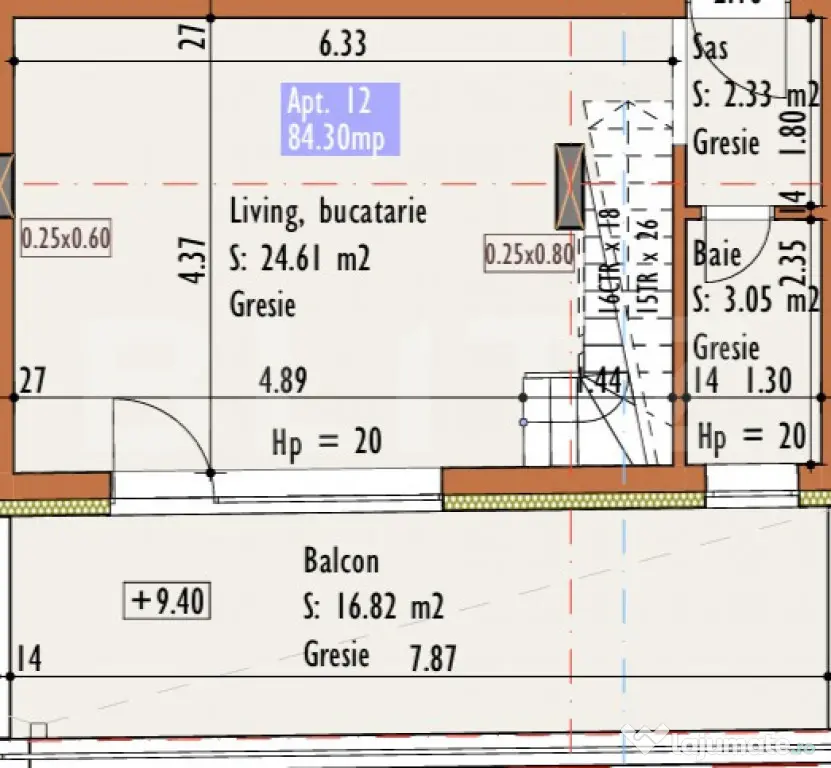Click the 6.33 dimension text
831x768 pixels.
tap(343, 44)
